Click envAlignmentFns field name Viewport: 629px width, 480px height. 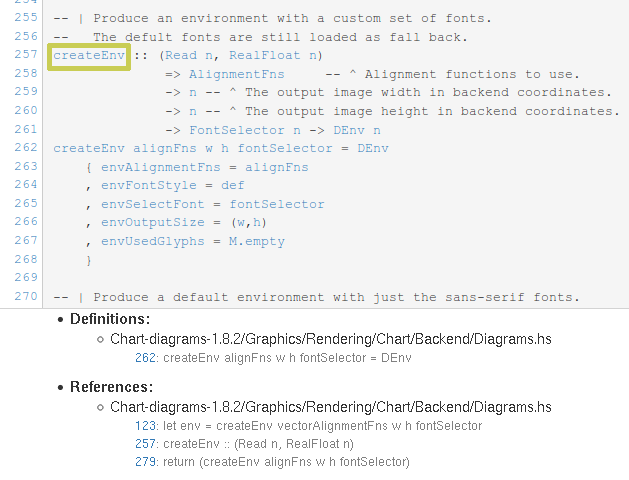point(160,167)
